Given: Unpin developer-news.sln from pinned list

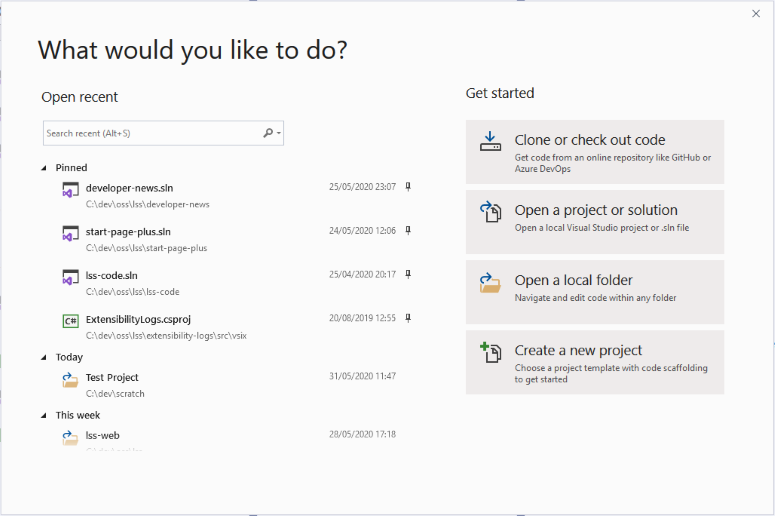Looking at the screenshot, I should point(408,187).
